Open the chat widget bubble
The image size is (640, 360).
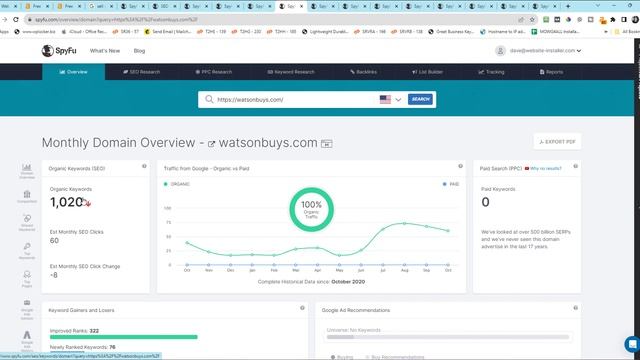click(x=633, y=344)
